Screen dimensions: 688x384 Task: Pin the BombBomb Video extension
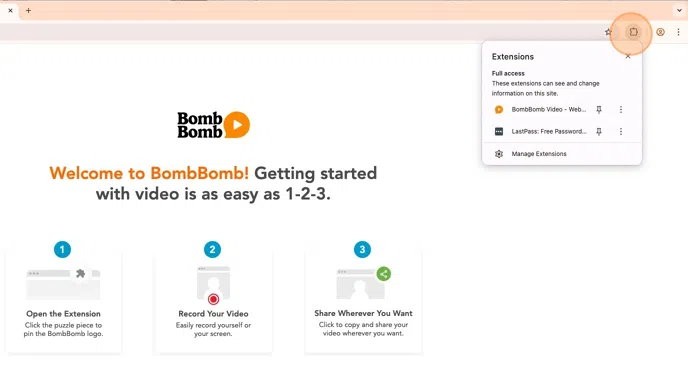[599, 109]
